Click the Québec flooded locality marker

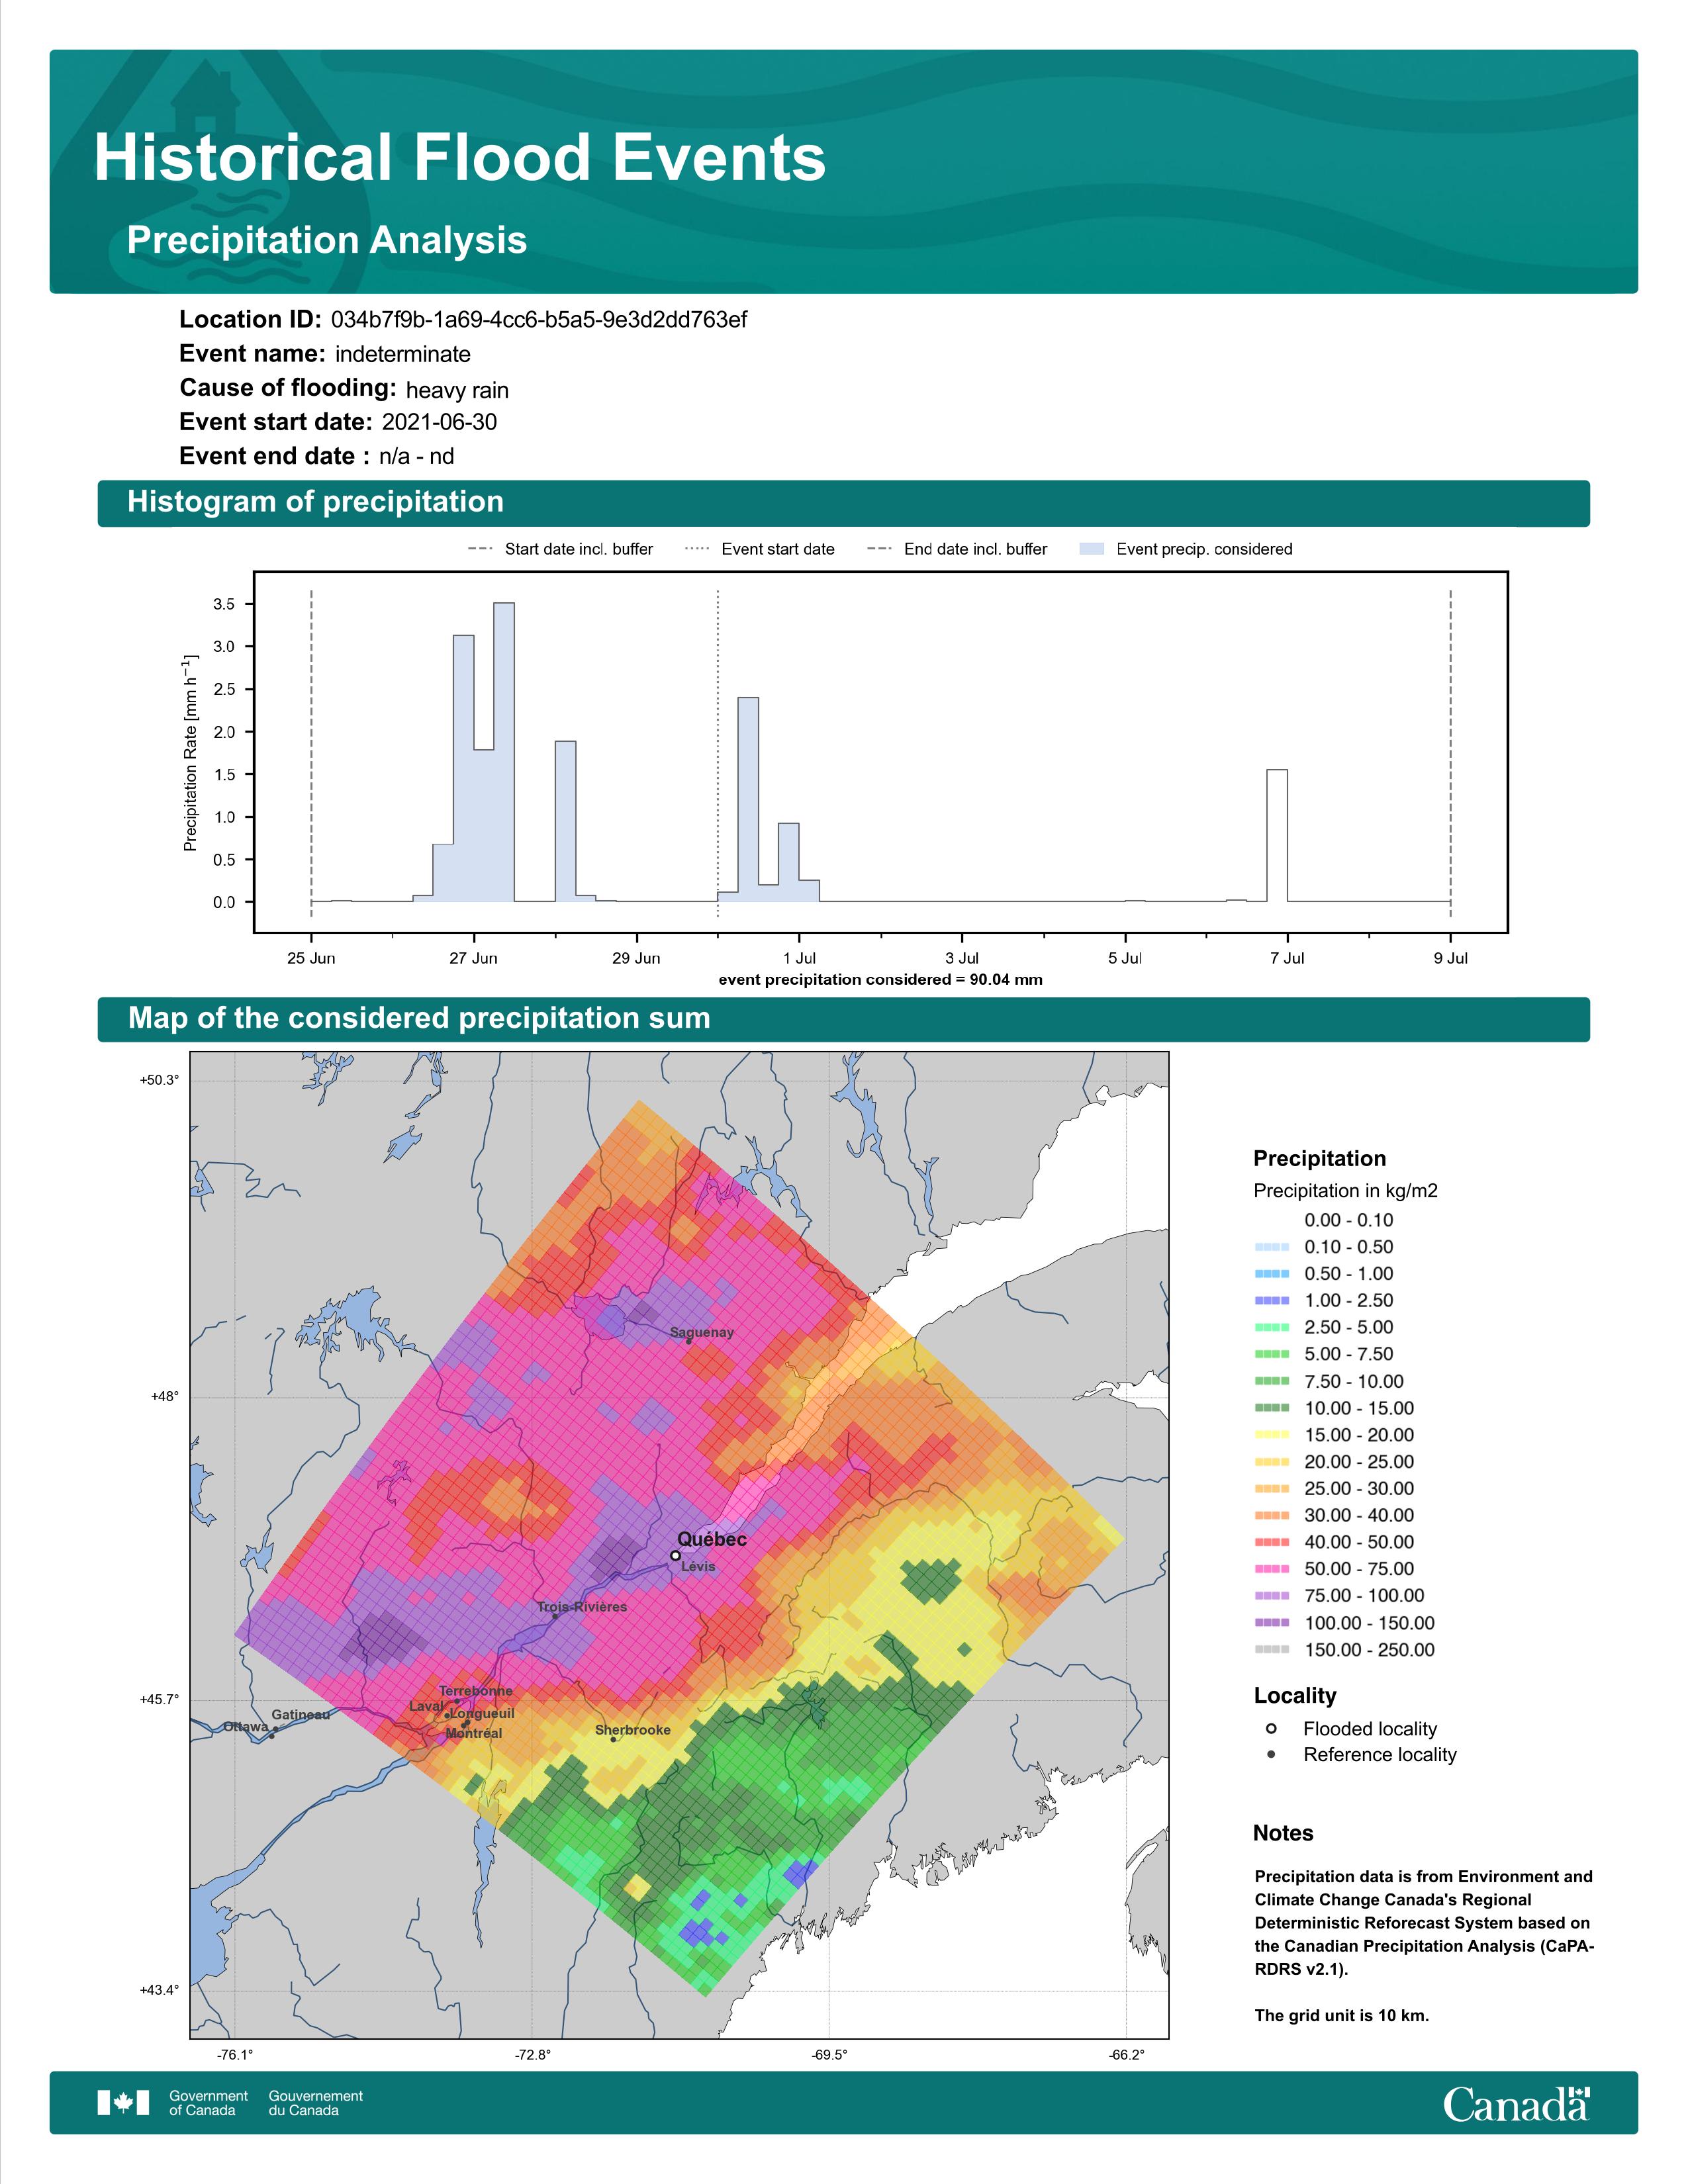click(676, 1555)
